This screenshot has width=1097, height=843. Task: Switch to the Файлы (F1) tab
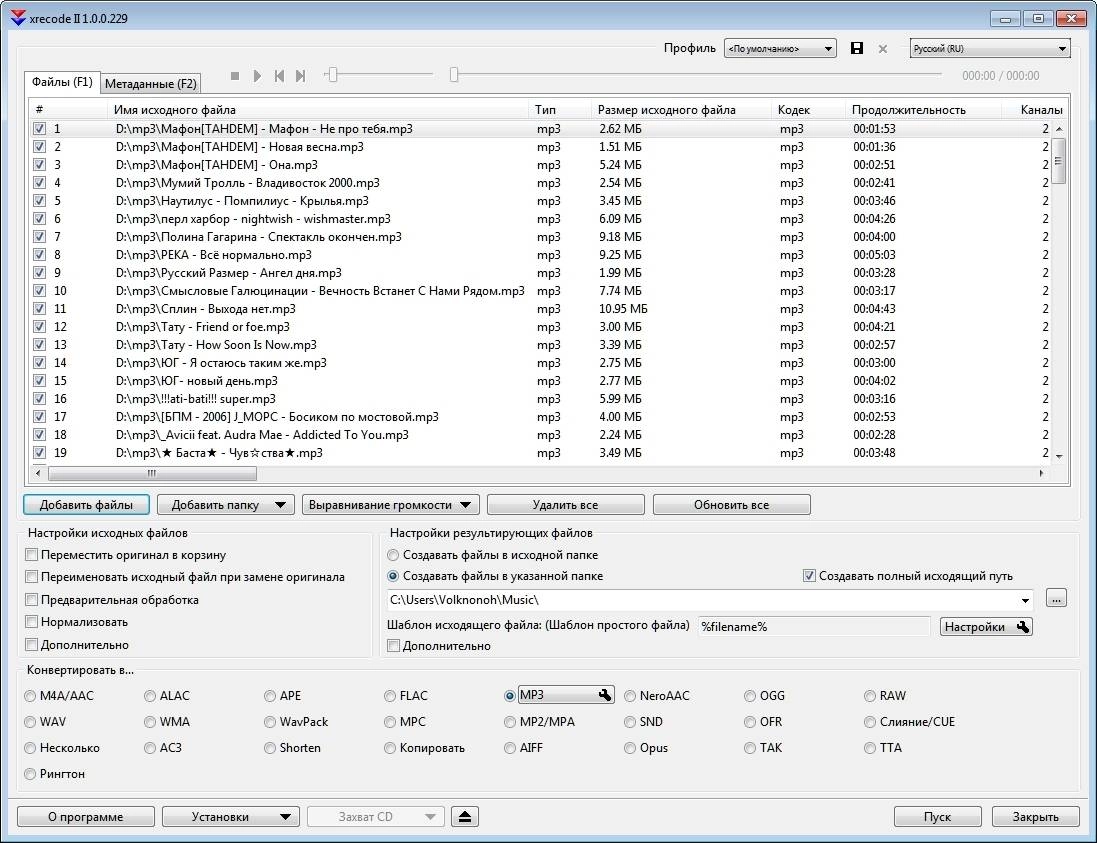[62, 82]
